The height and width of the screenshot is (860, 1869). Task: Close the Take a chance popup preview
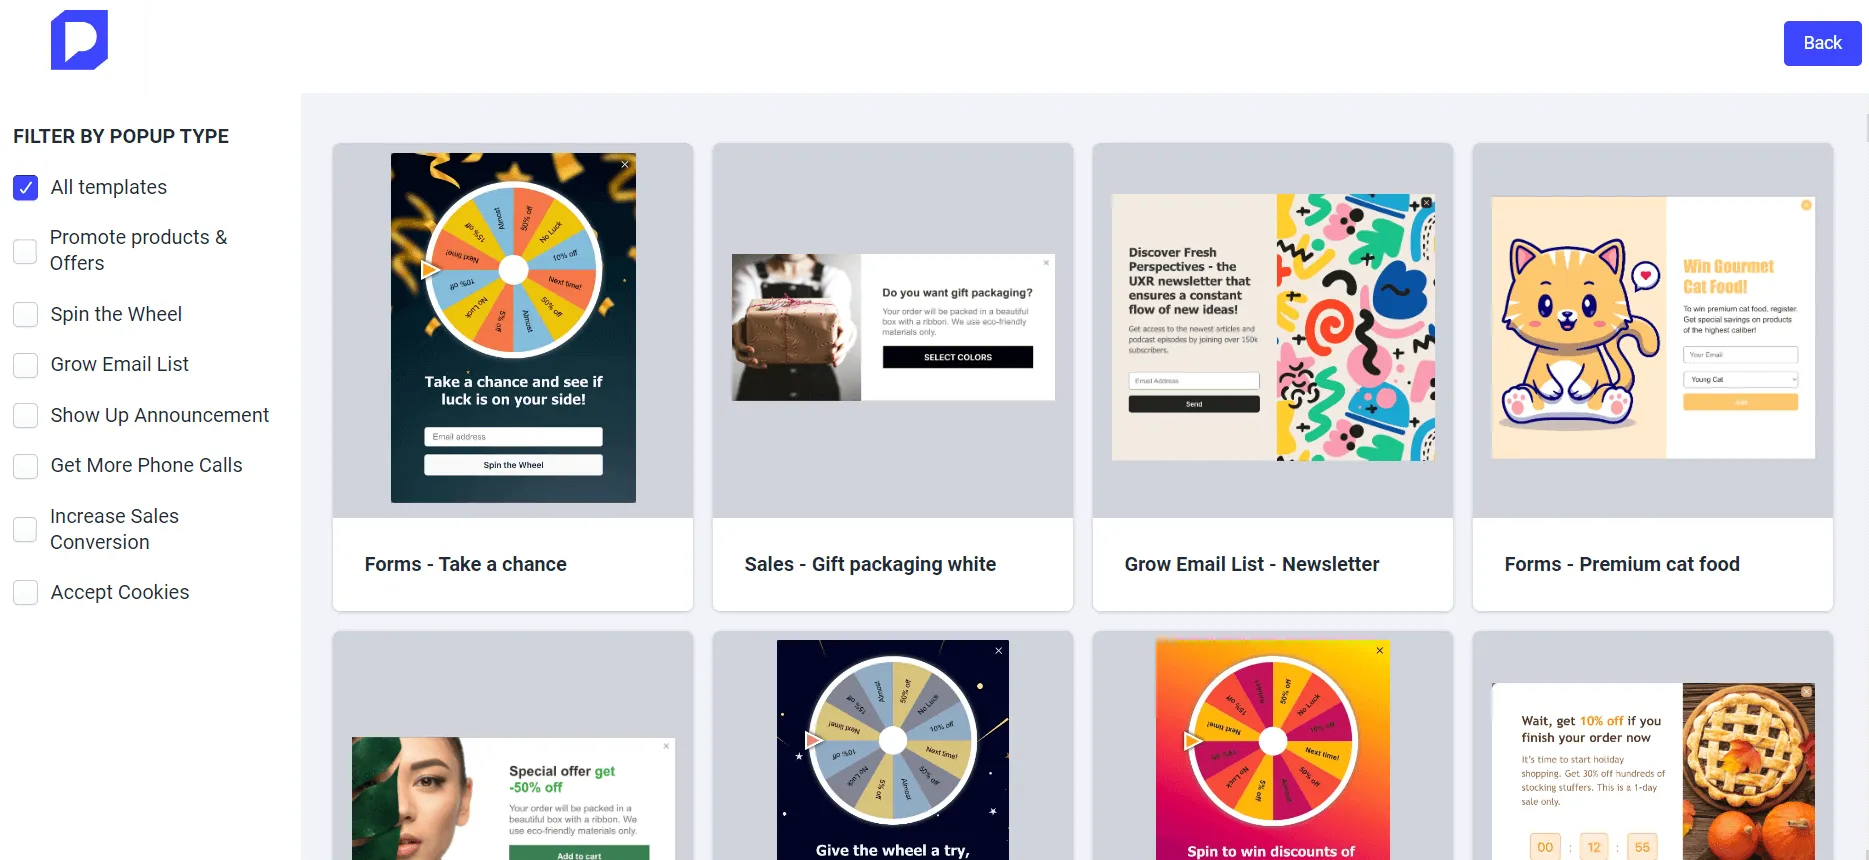tap(625, 164)
